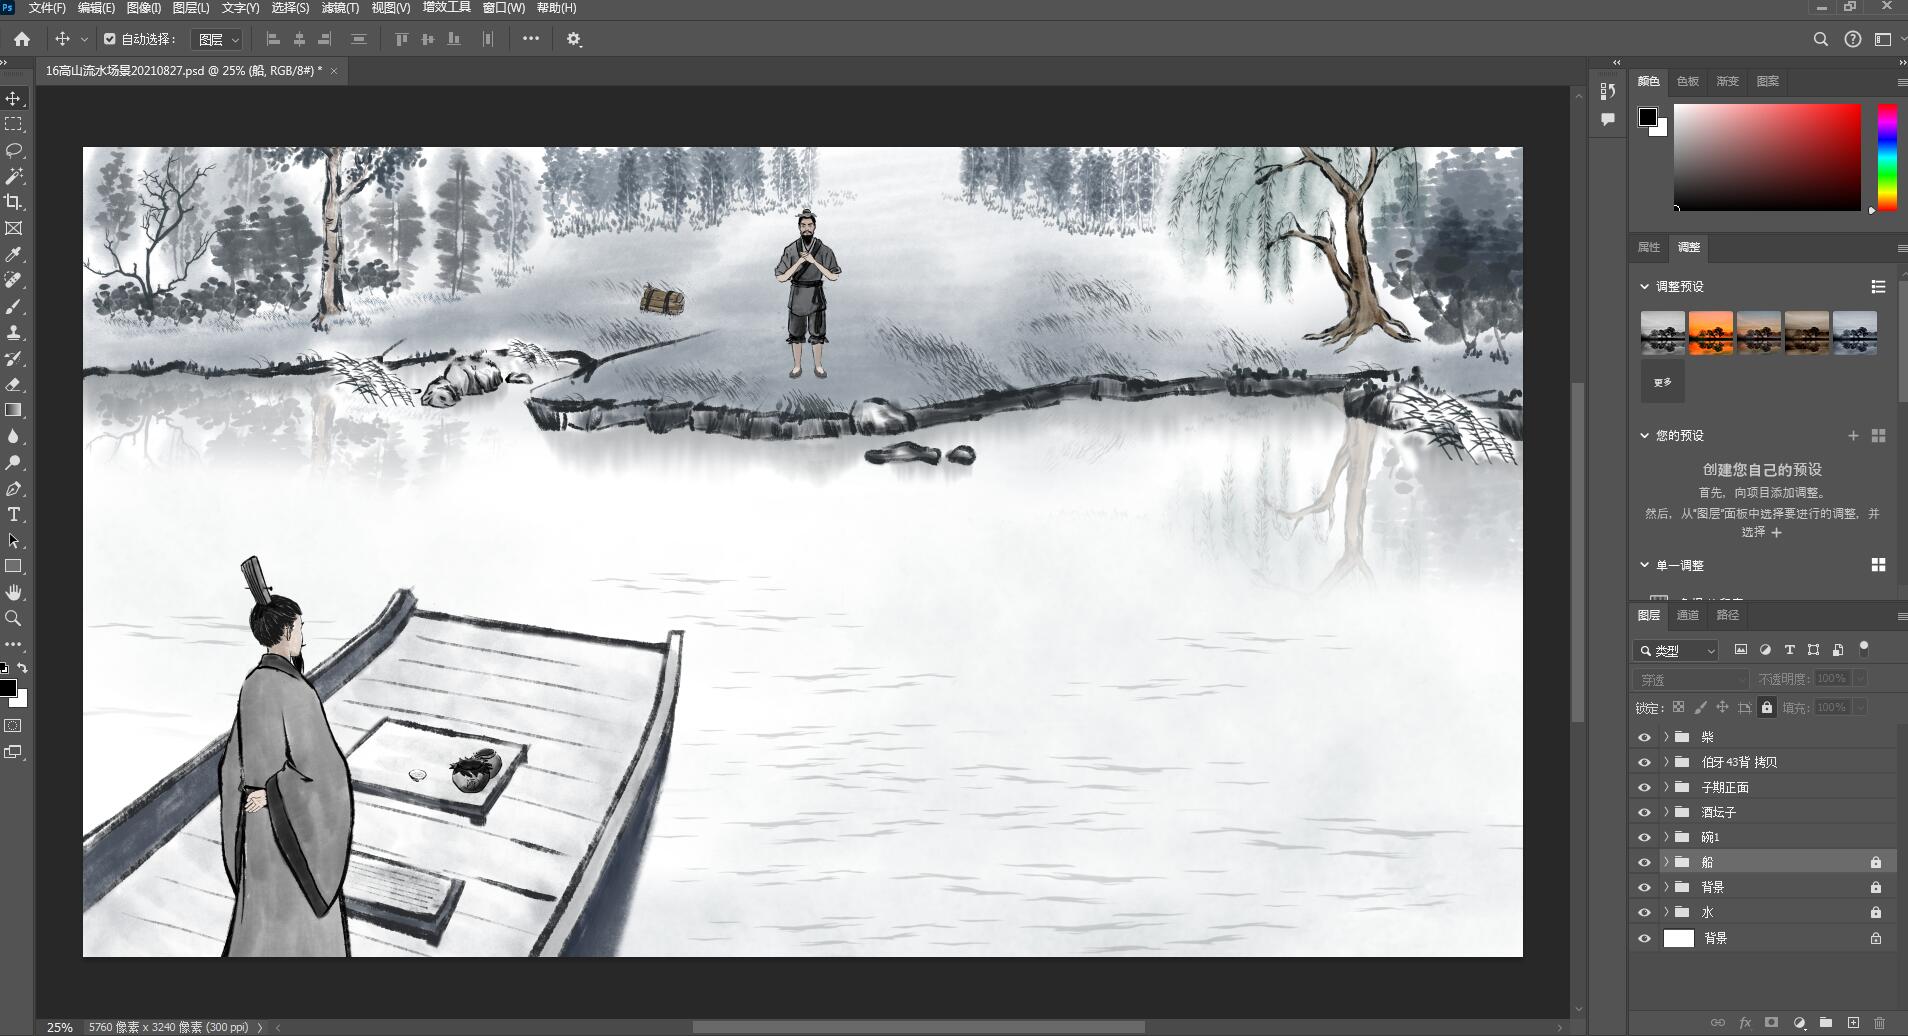Select the Frame tool

(14, 228)
